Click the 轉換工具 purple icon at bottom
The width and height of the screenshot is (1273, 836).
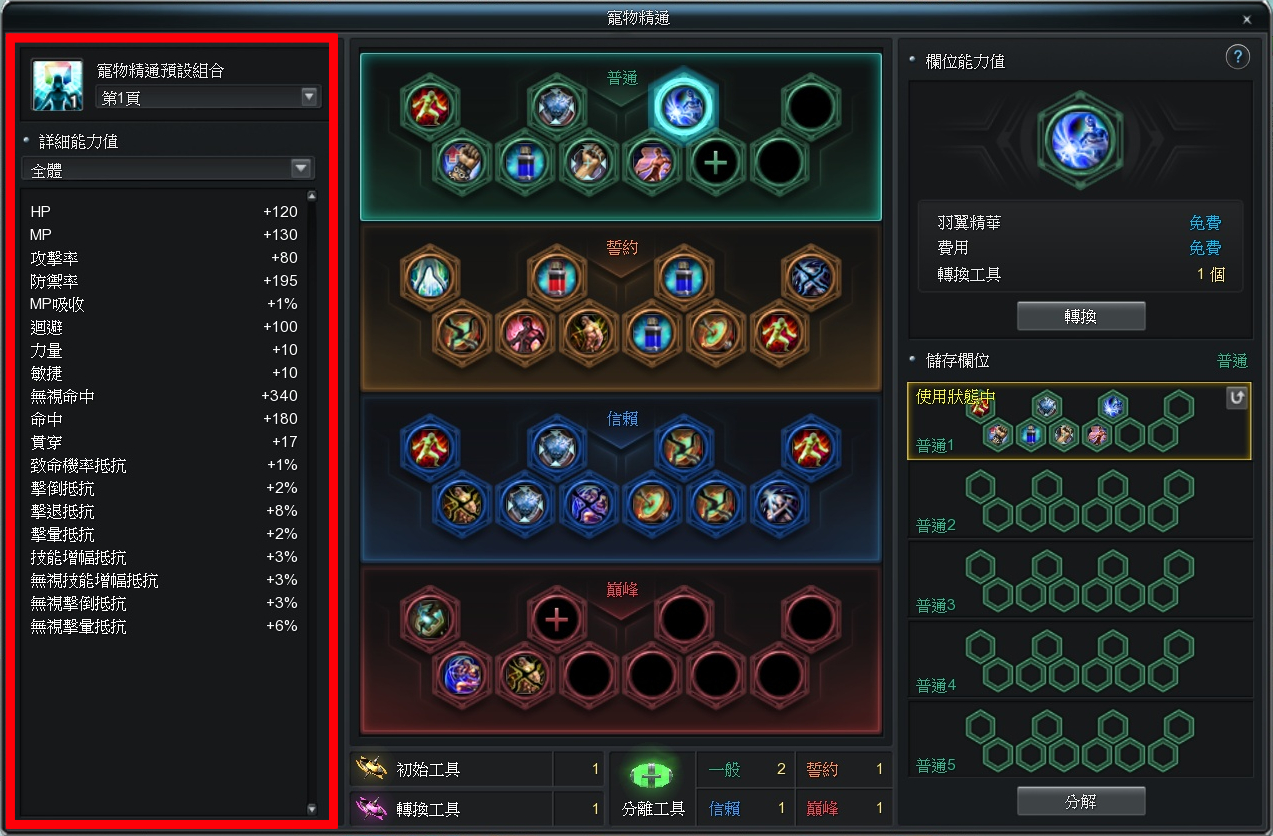373,808
